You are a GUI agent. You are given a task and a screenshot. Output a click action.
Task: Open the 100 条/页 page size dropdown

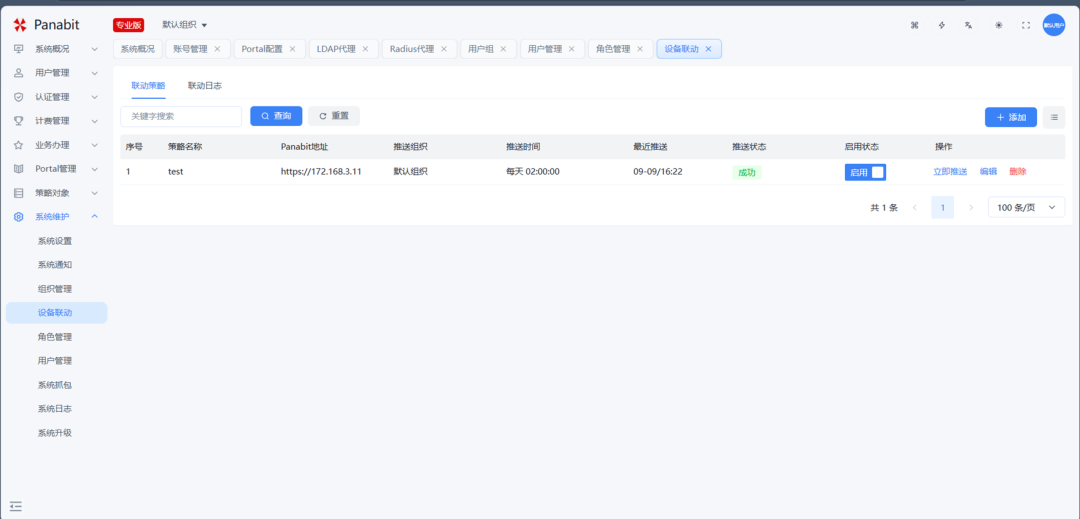1026,207
